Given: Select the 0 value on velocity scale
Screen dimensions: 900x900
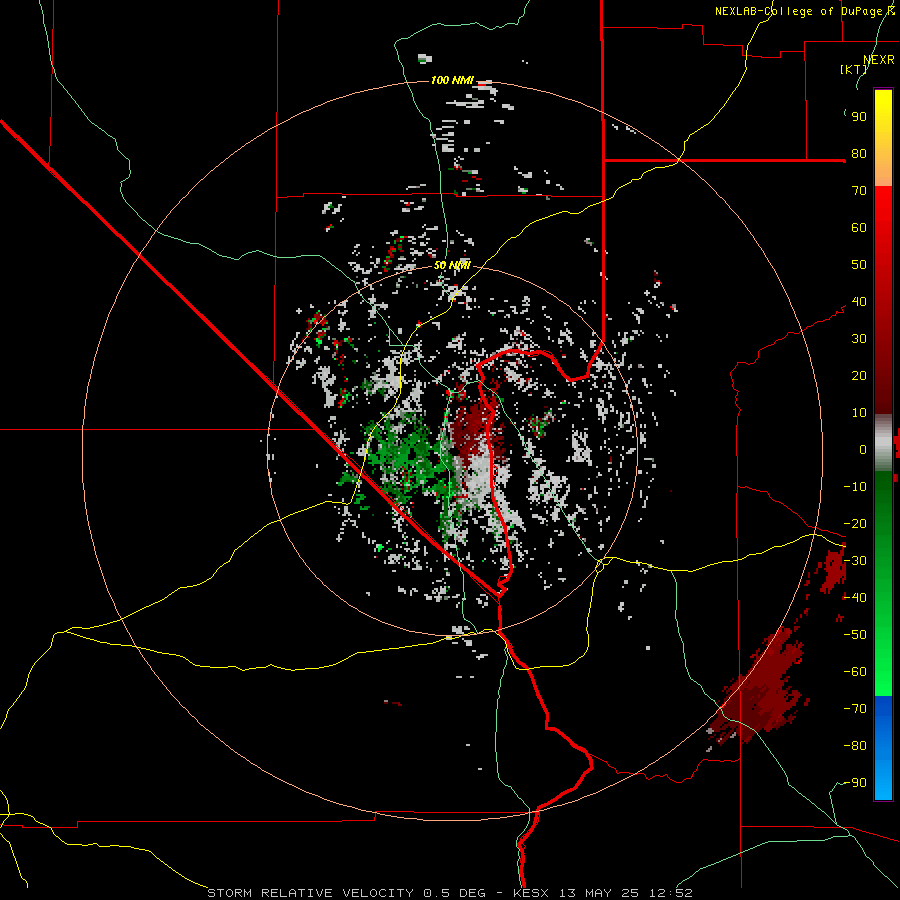Looking at the screenshot, I should coord(863,450).
